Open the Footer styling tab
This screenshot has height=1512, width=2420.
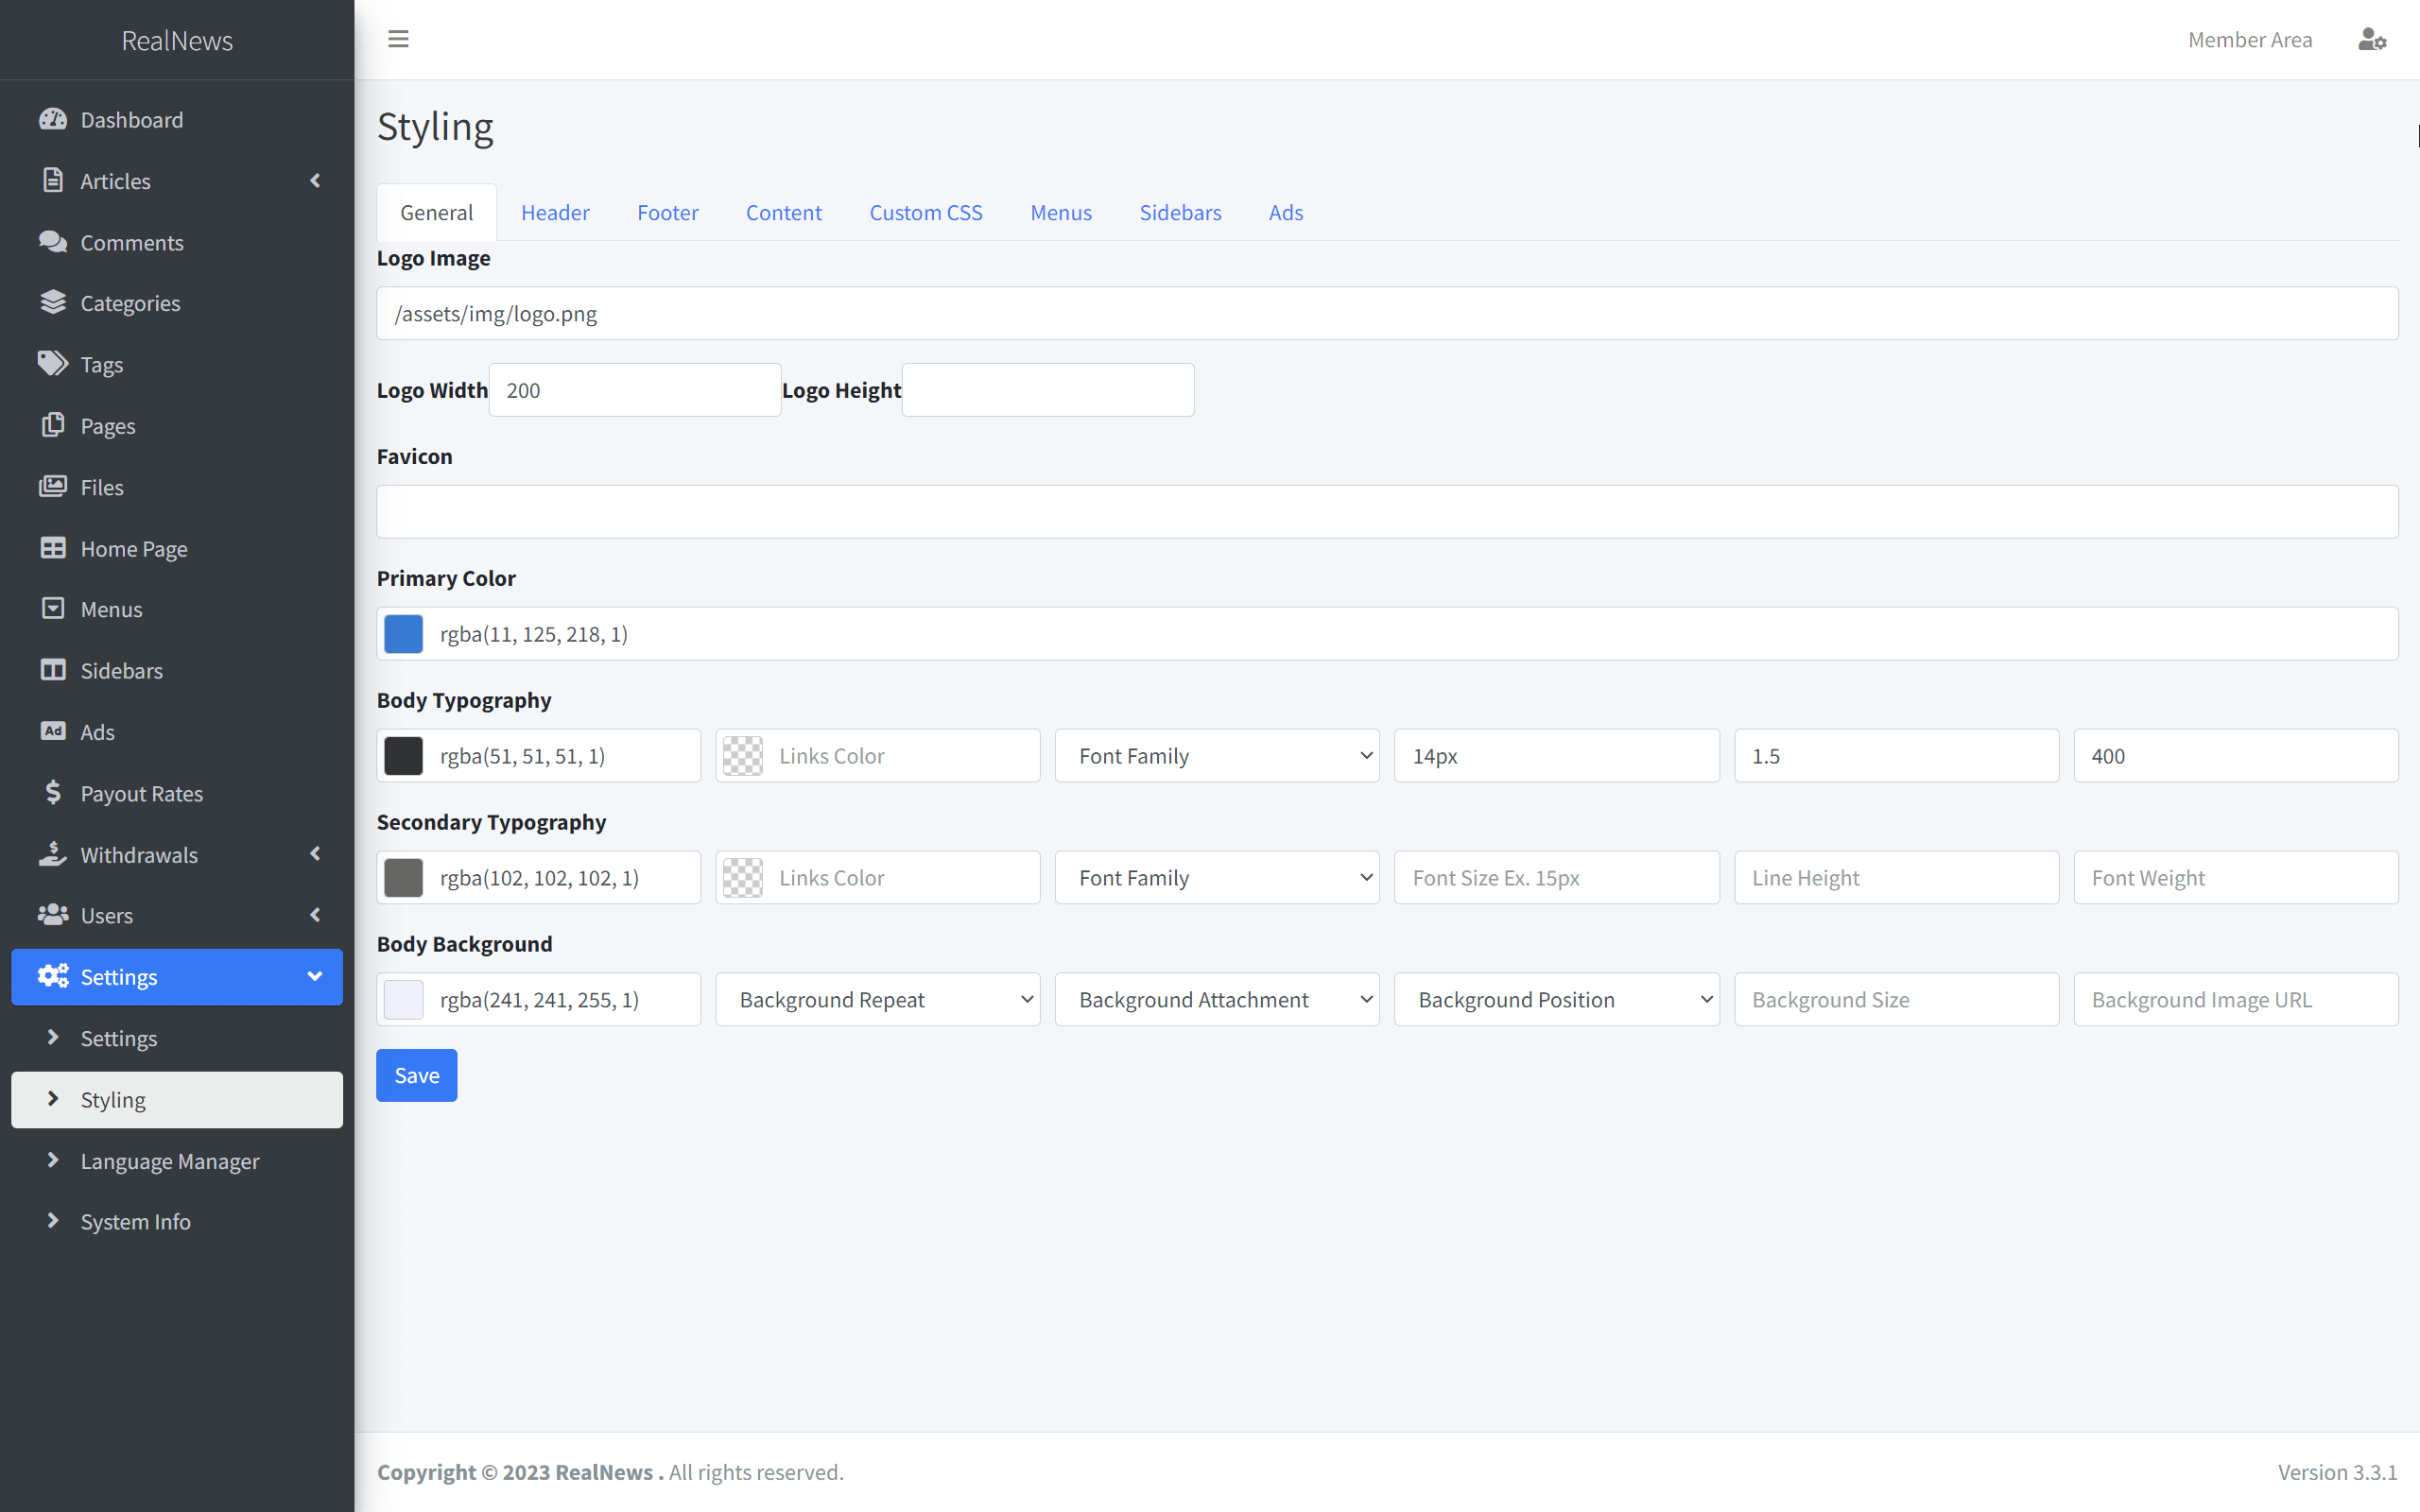[667, 212]
